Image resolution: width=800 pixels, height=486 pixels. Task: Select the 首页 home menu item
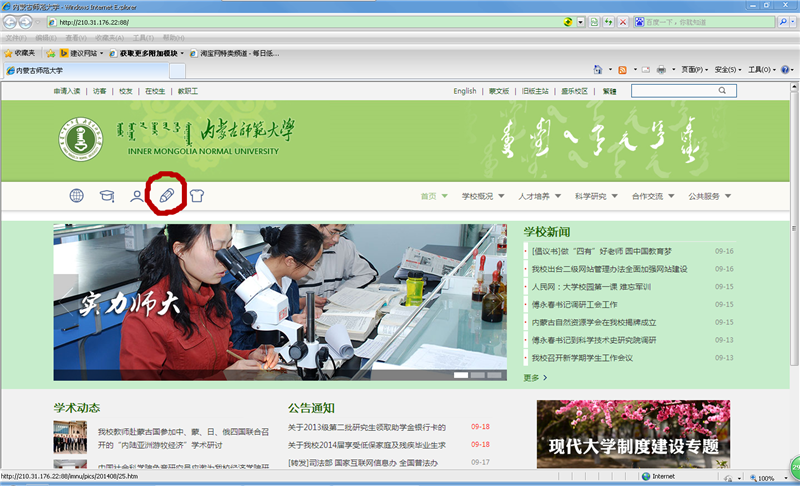tap(433, 197)
